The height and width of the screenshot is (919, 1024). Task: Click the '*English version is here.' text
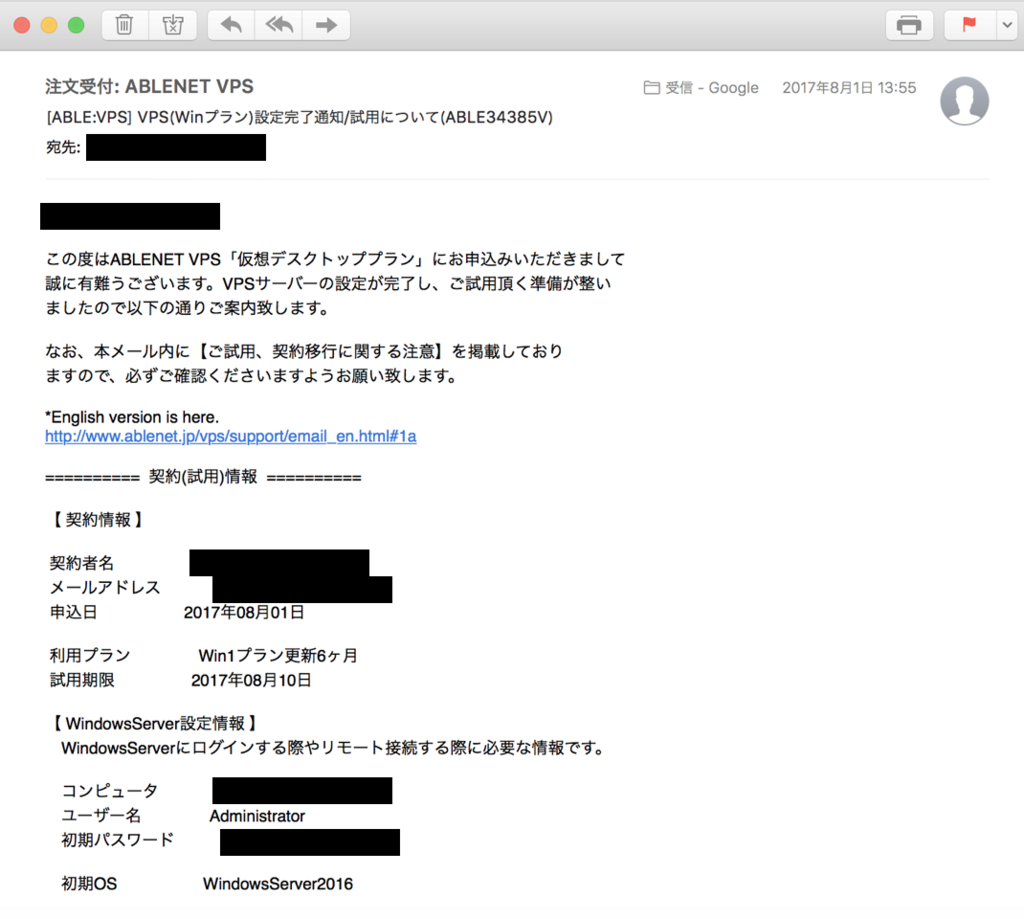click(x=132, y=417)
